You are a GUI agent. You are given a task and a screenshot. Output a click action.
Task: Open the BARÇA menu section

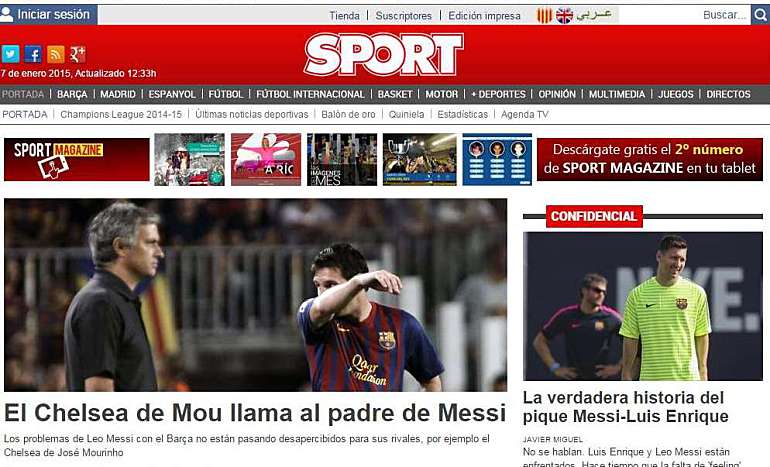click(72, 94)
